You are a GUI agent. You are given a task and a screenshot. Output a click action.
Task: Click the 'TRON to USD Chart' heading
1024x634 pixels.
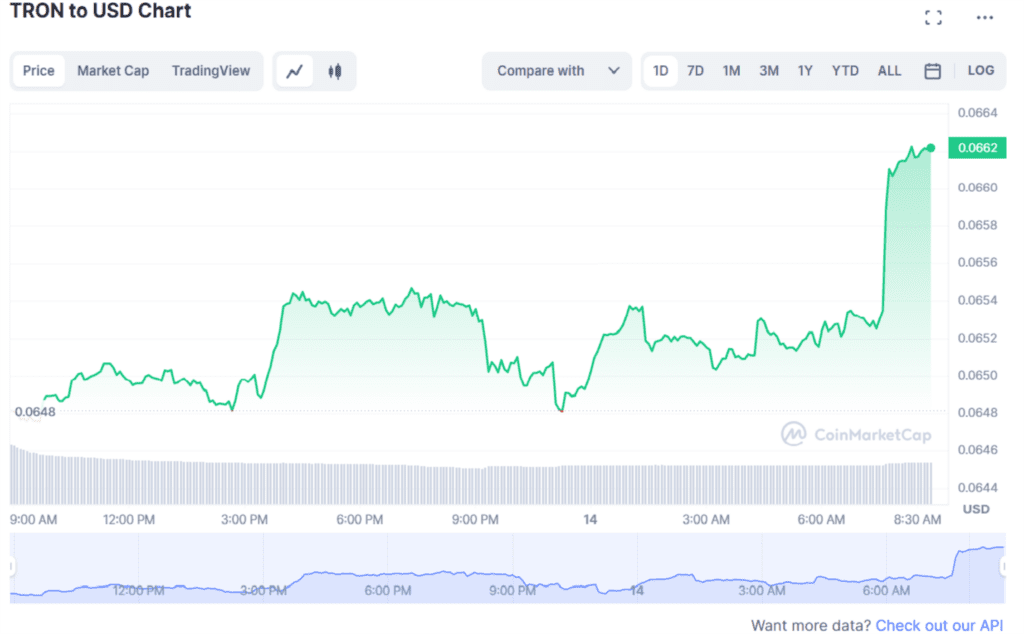coord(101,10)
